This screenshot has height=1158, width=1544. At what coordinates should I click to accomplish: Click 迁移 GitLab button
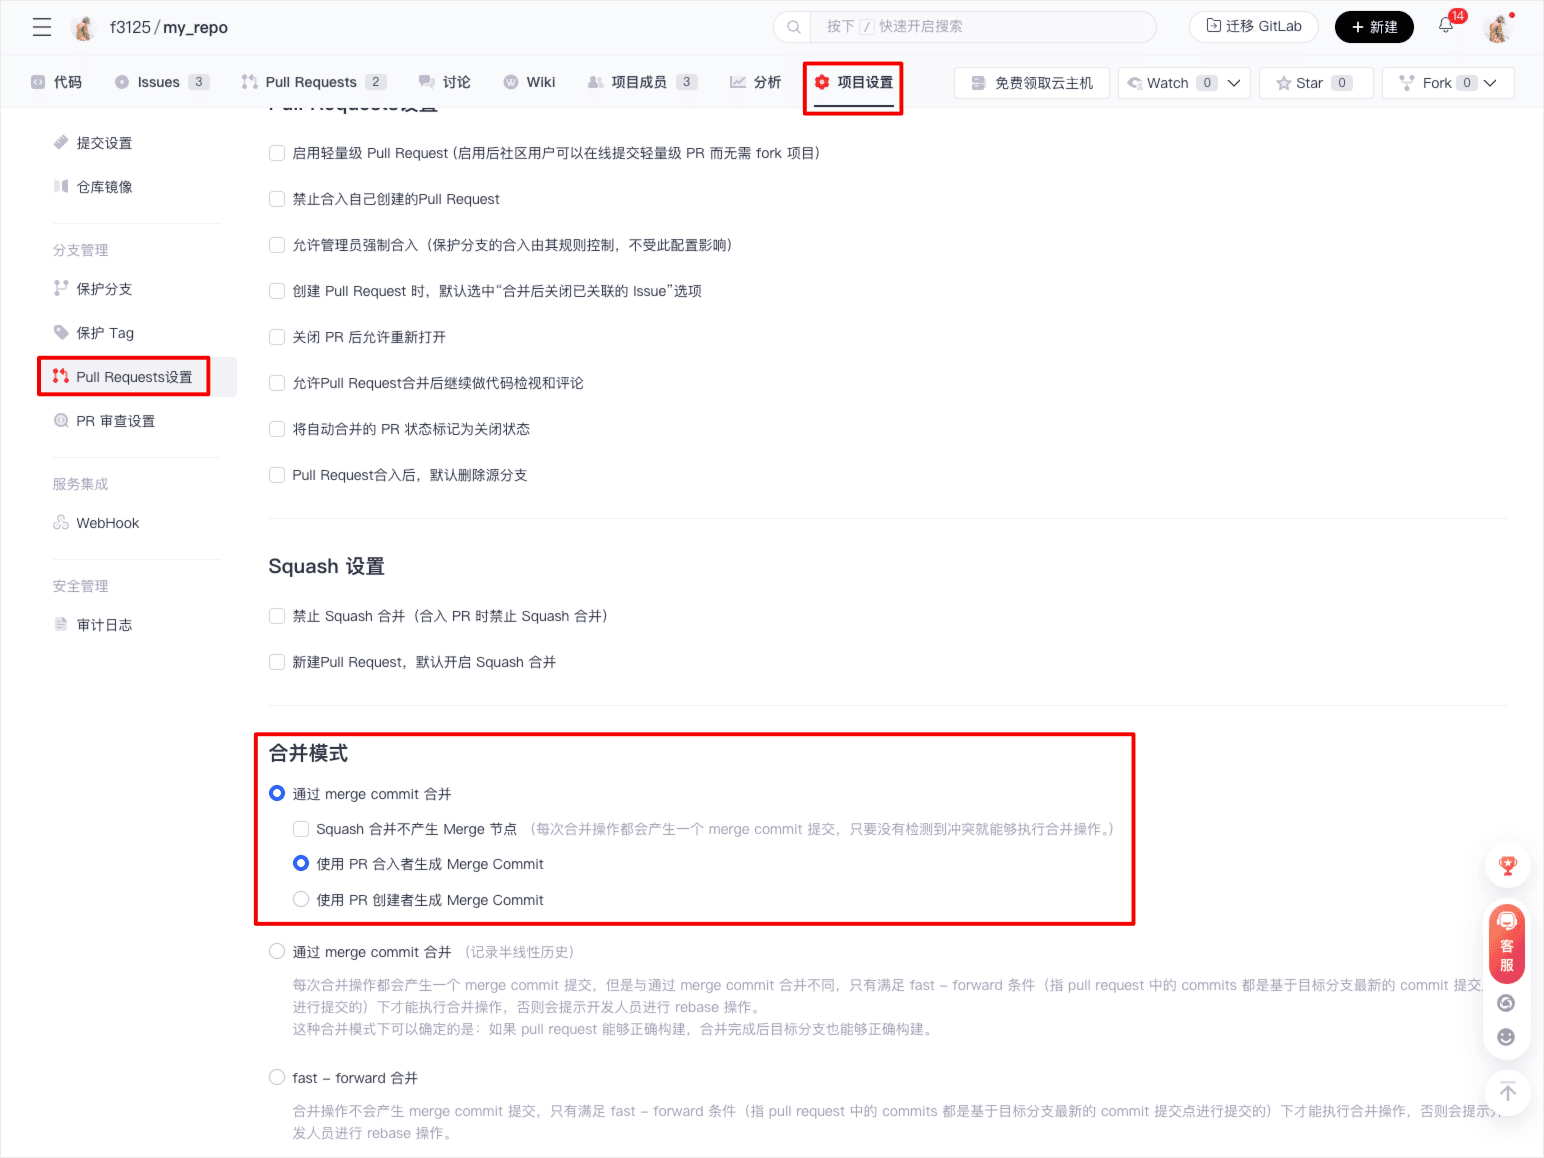click(1254, 27)
